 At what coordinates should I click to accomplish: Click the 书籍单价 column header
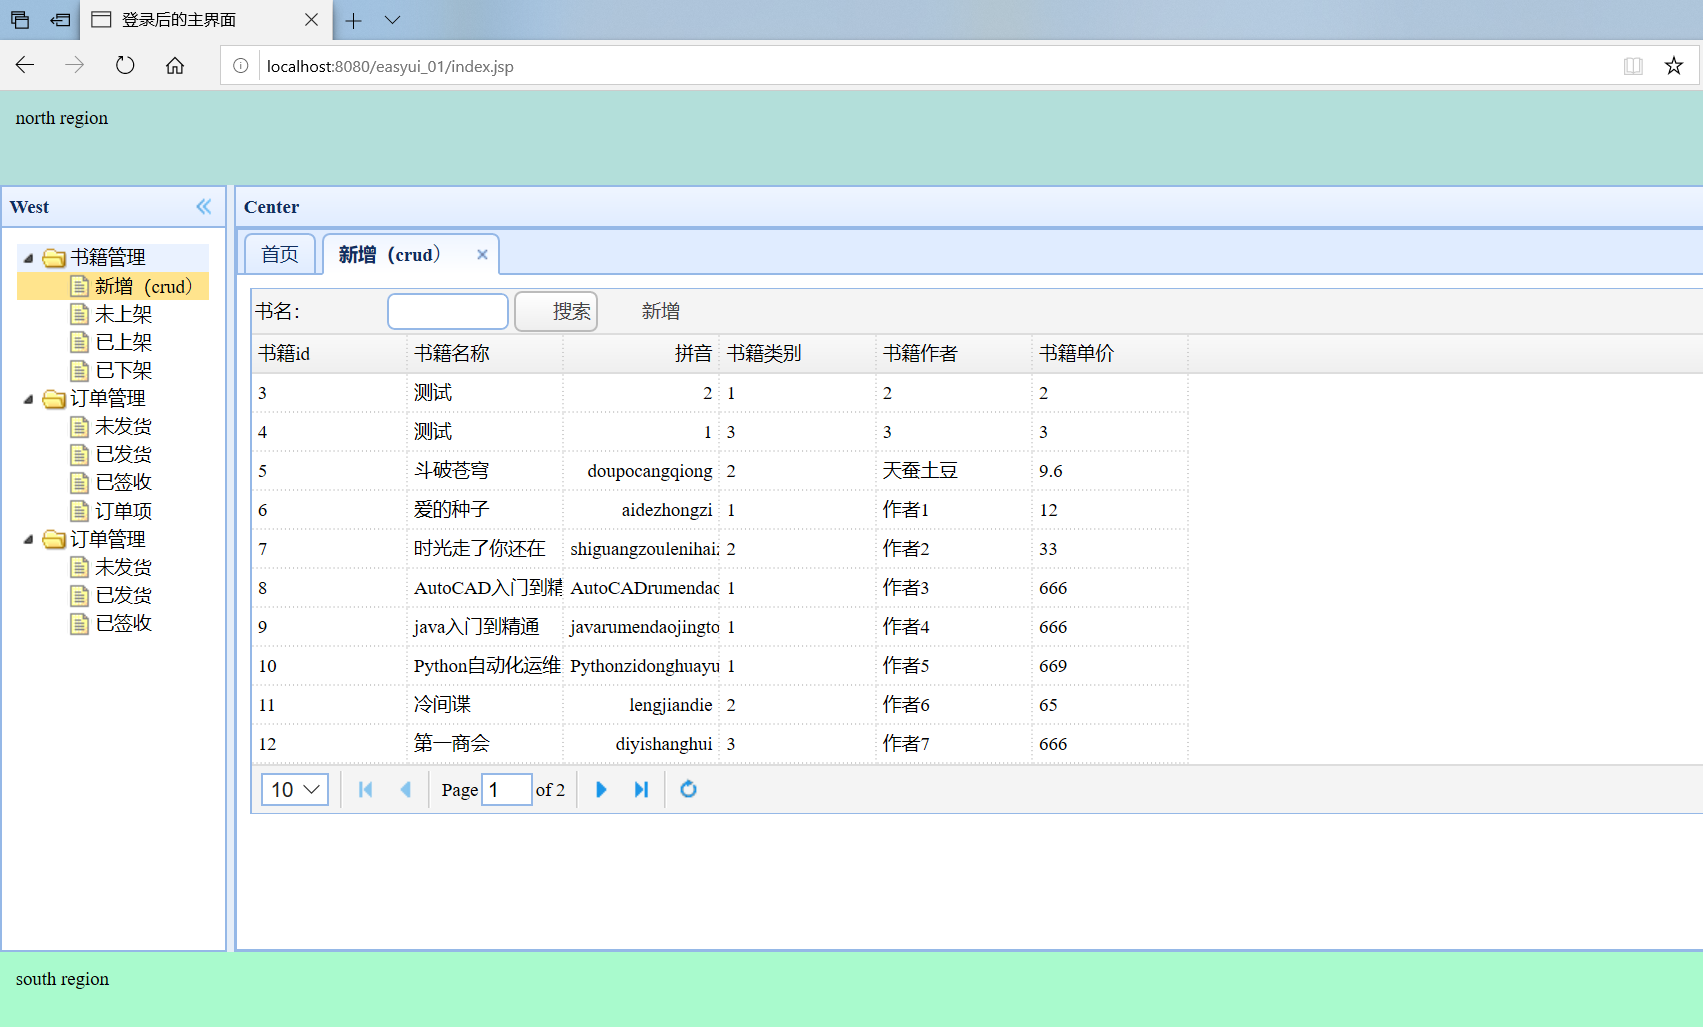click(1109, 354)
